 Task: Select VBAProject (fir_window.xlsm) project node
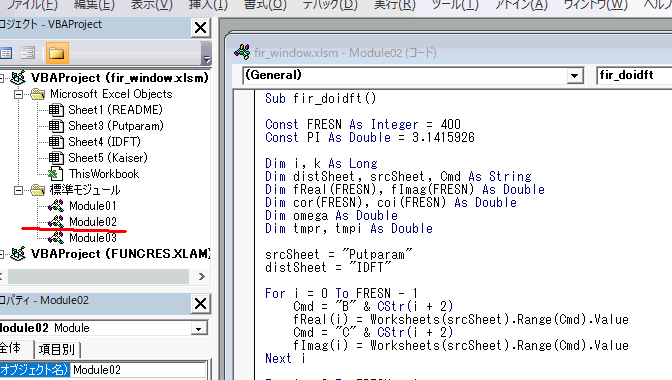[119, 78]
